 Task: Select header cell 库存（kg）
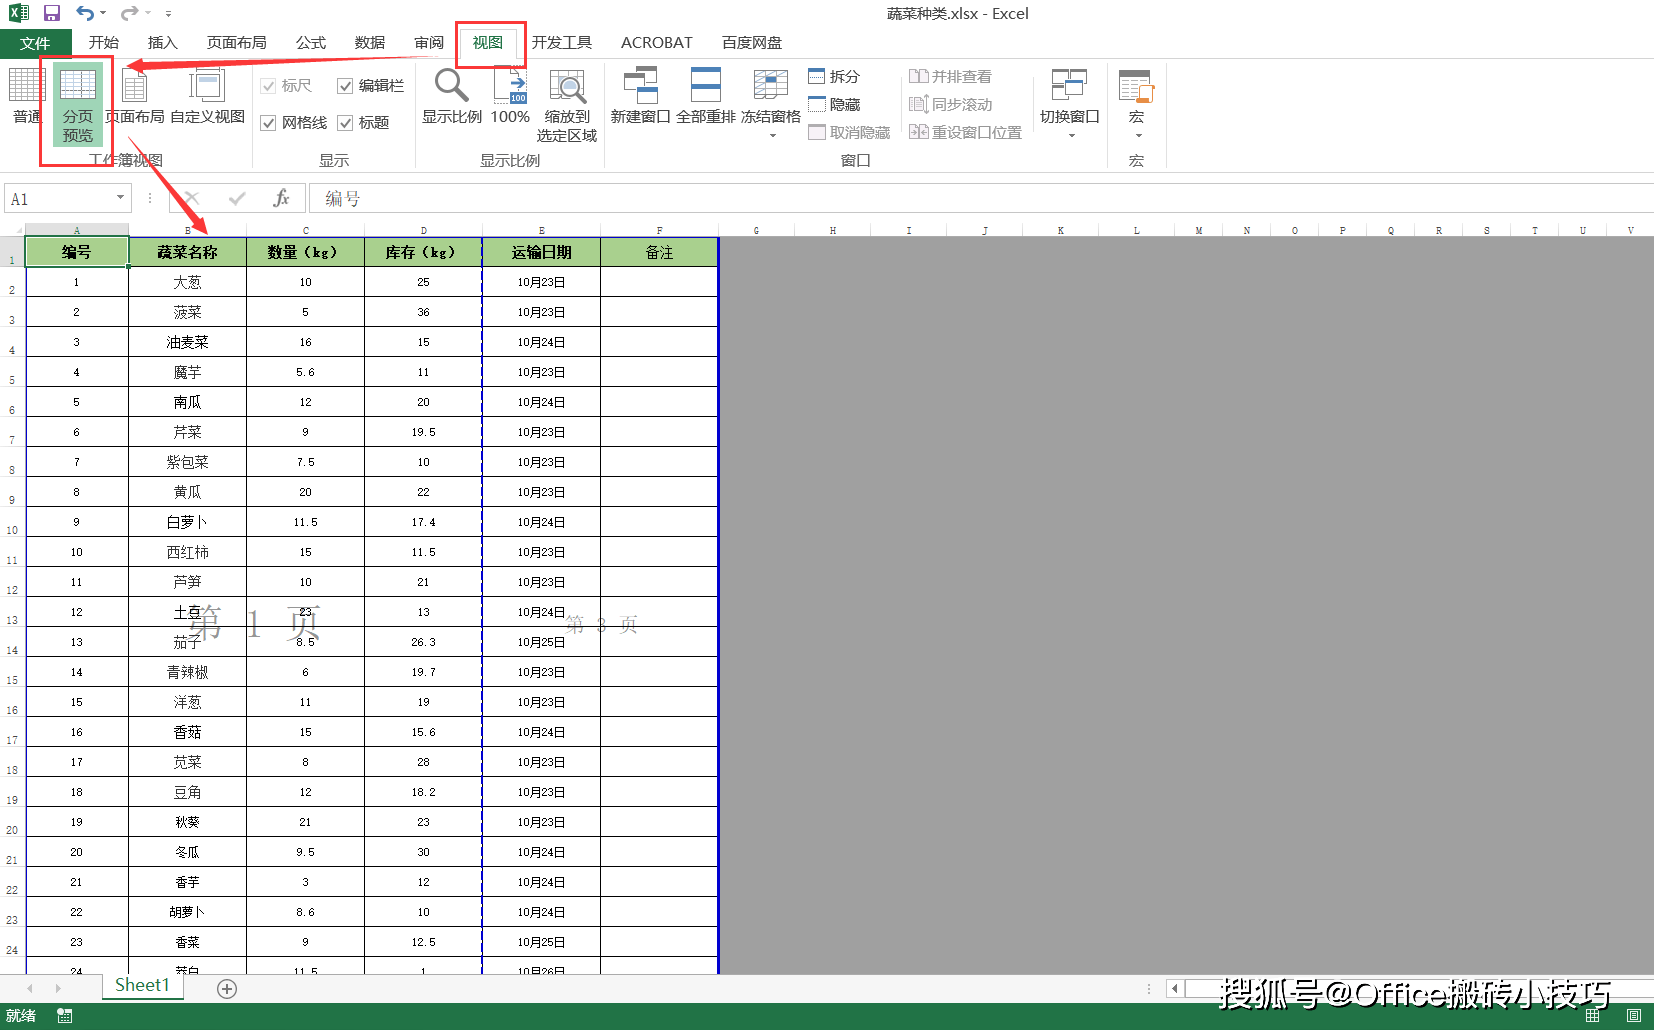click(x=423, y=252)
